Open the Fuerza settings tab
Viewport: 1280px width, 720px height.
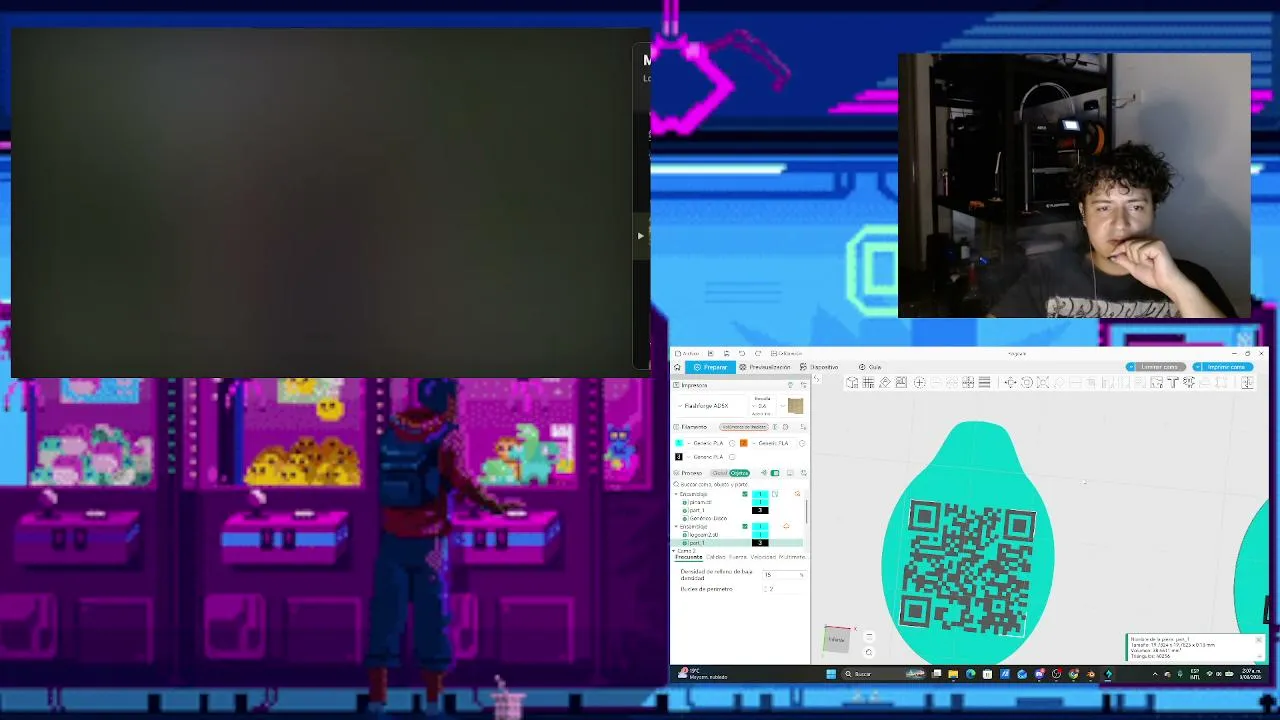pos(738,557)
